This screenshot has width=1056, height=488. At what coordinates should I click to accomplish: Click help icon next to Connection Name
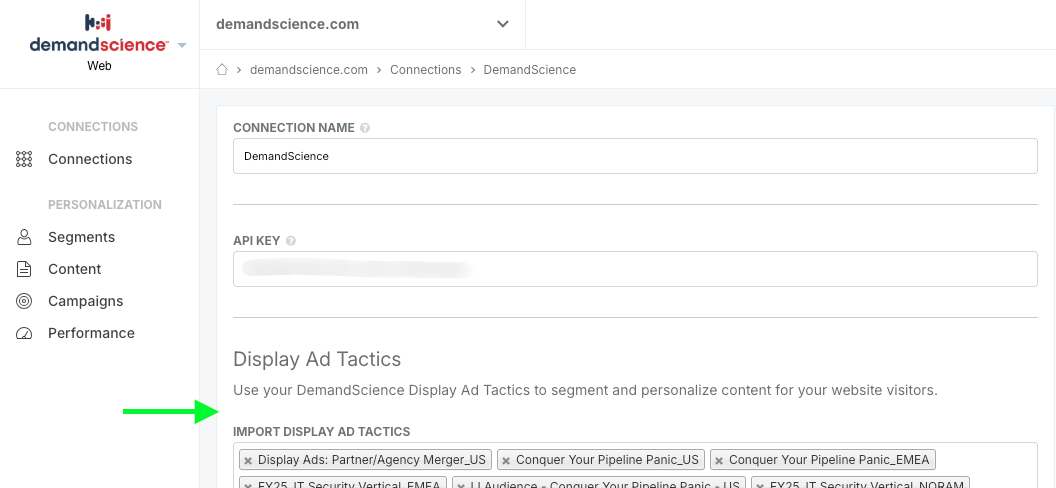point(364,128)
